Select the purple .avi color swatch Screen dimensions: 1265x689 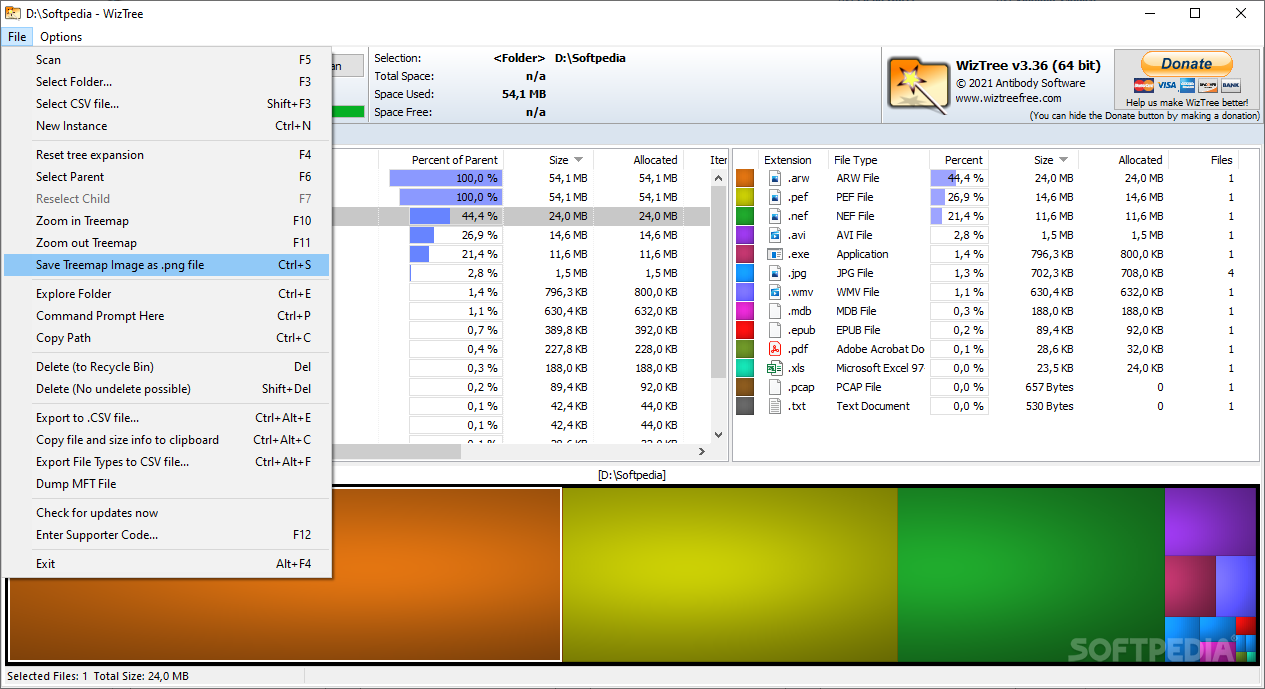(x=745, y=235)
